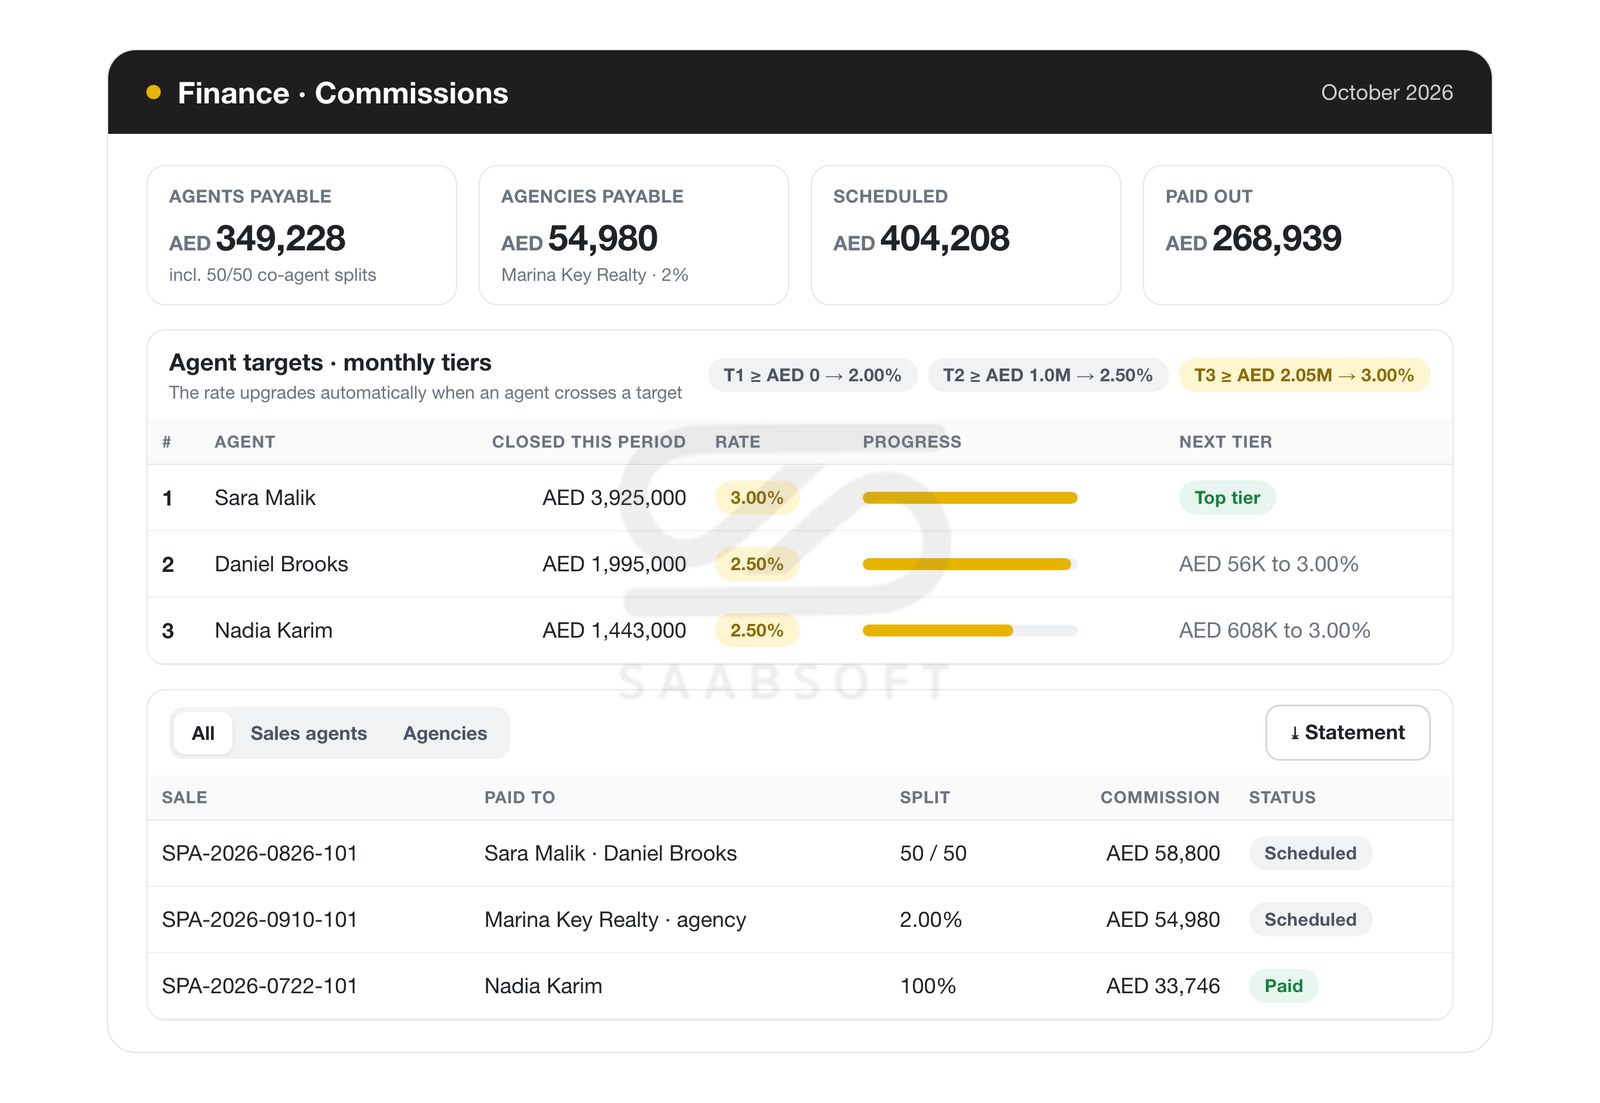Select agent name Nadia Karim in targets table
The height and width of the screenshot is (1103, 1600).
click(x=273, y=631)
